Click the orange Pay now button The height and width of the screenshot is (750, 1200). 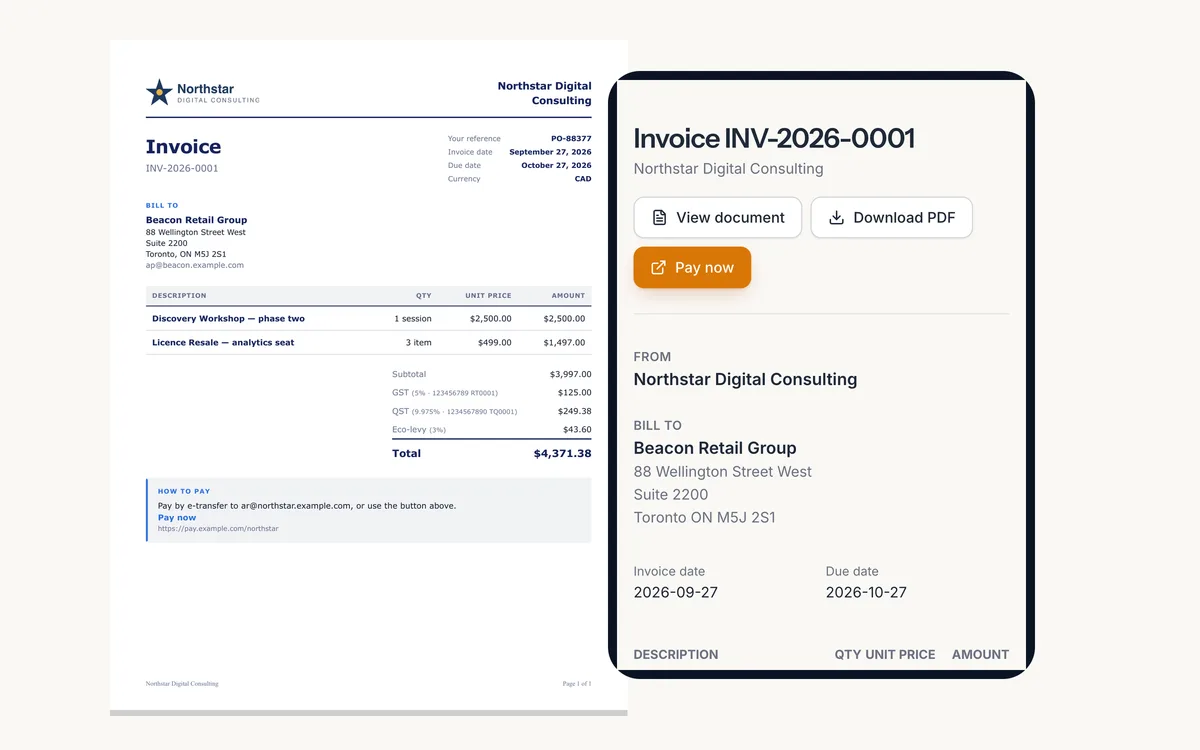[692, 267]
